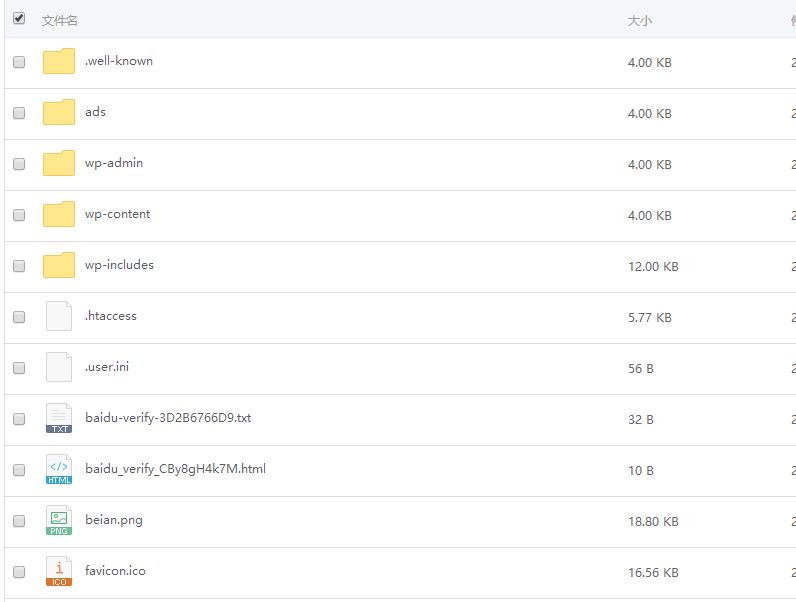Sort by the 文件名 column header
This screenshot has width=796, height=602.
coord(60,20)
